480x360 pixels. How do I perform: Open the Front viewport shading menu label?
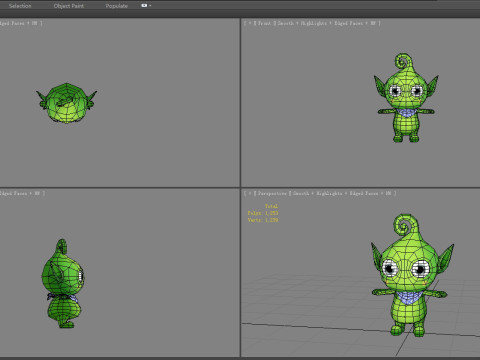click(x=327, y=23)
